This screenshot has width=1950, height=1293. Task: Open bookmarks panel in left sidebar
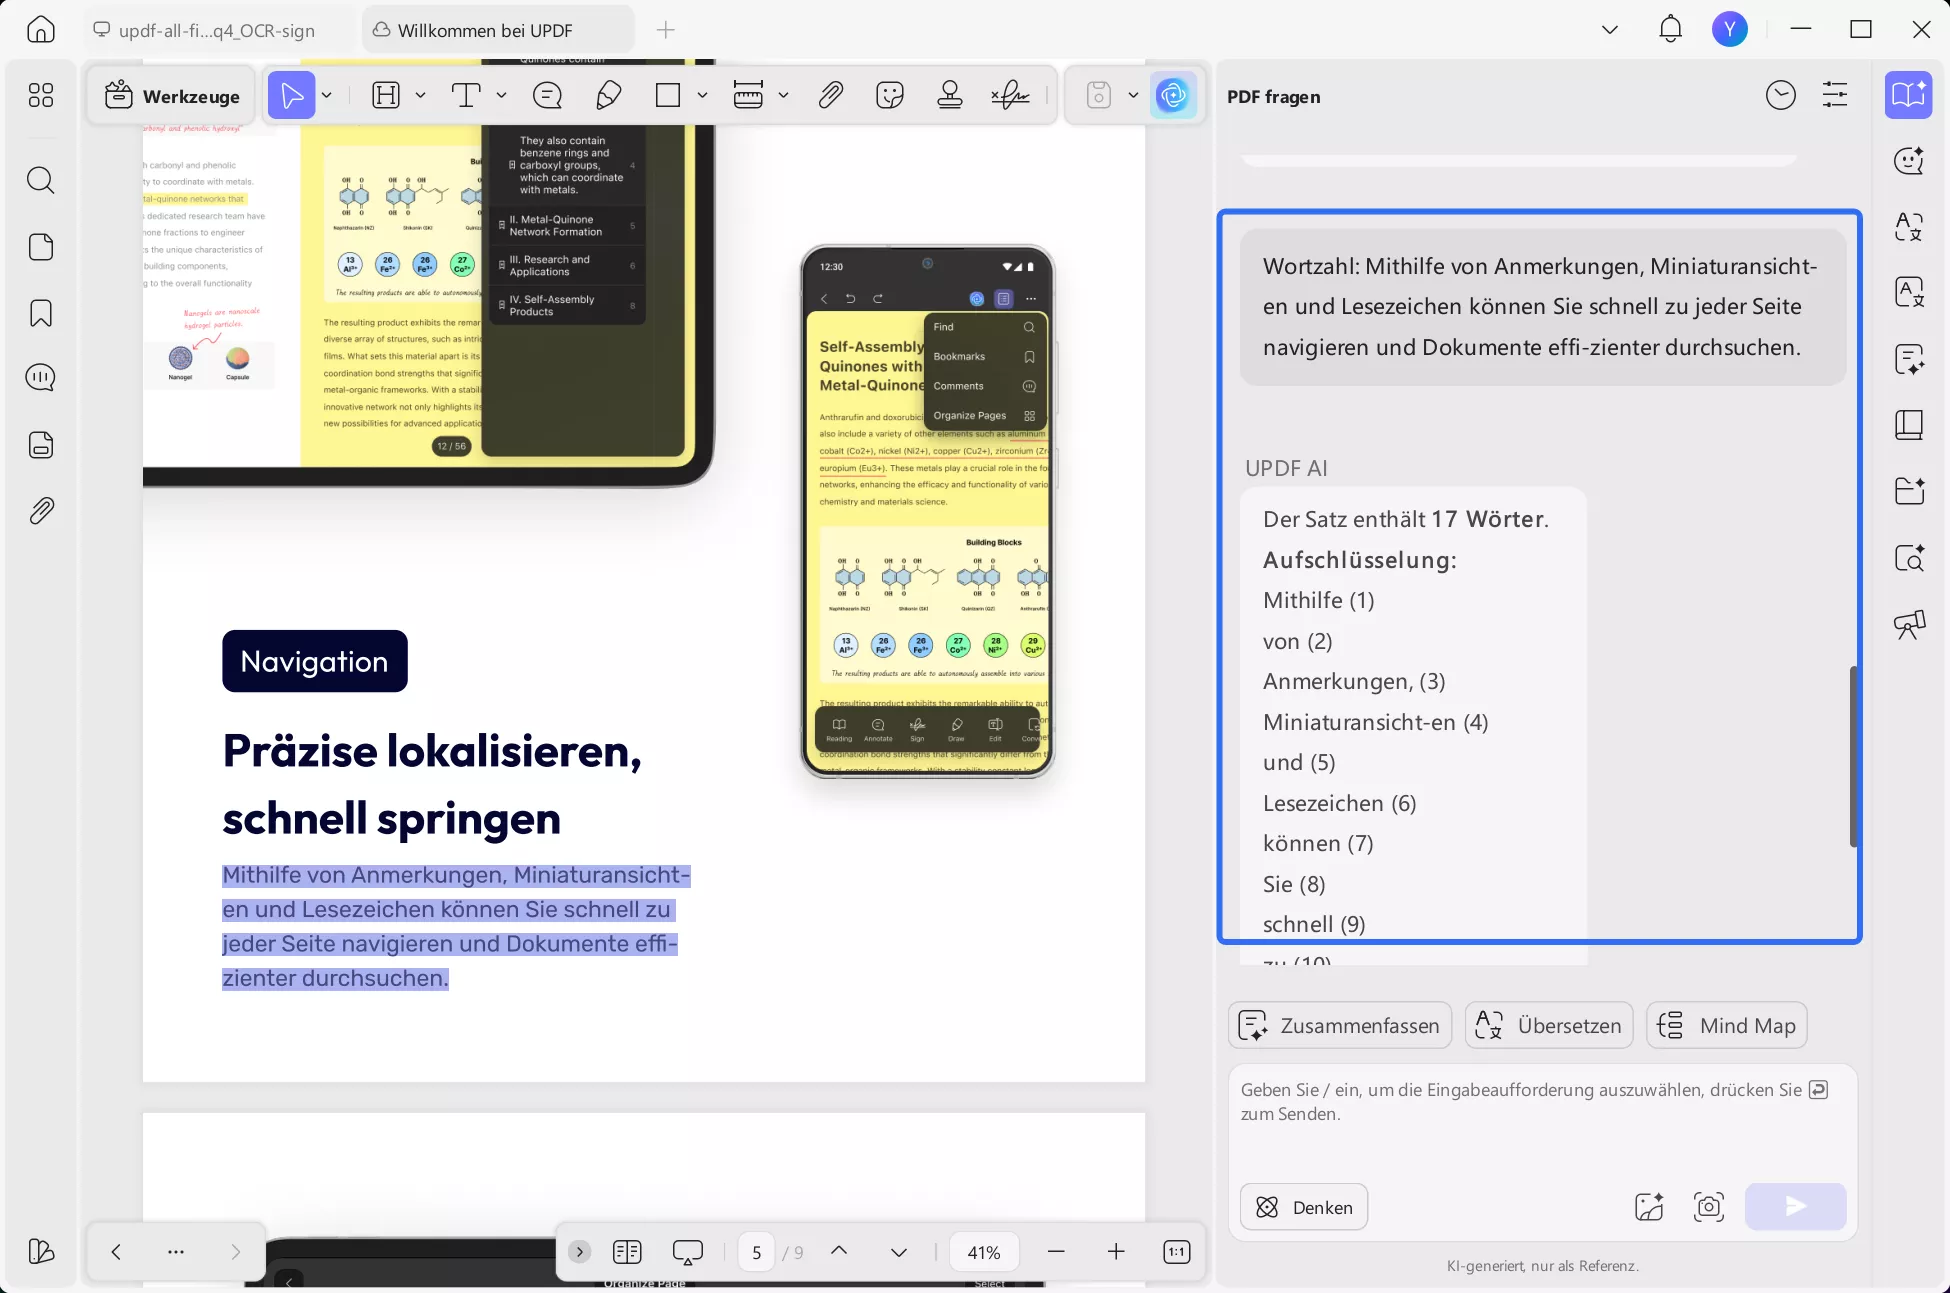tap(41, 313)
